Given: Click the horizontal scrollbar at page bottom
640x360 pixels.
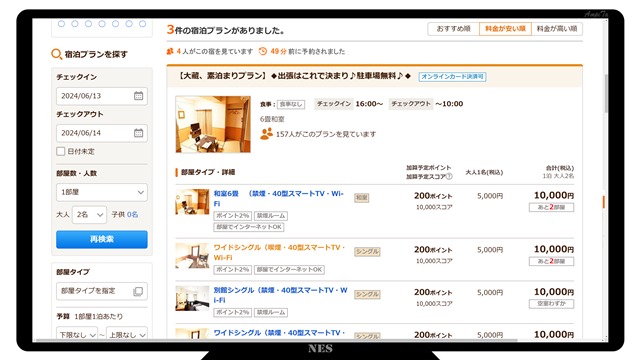Looking at the screenshot, I should click(x=277, y=340).
